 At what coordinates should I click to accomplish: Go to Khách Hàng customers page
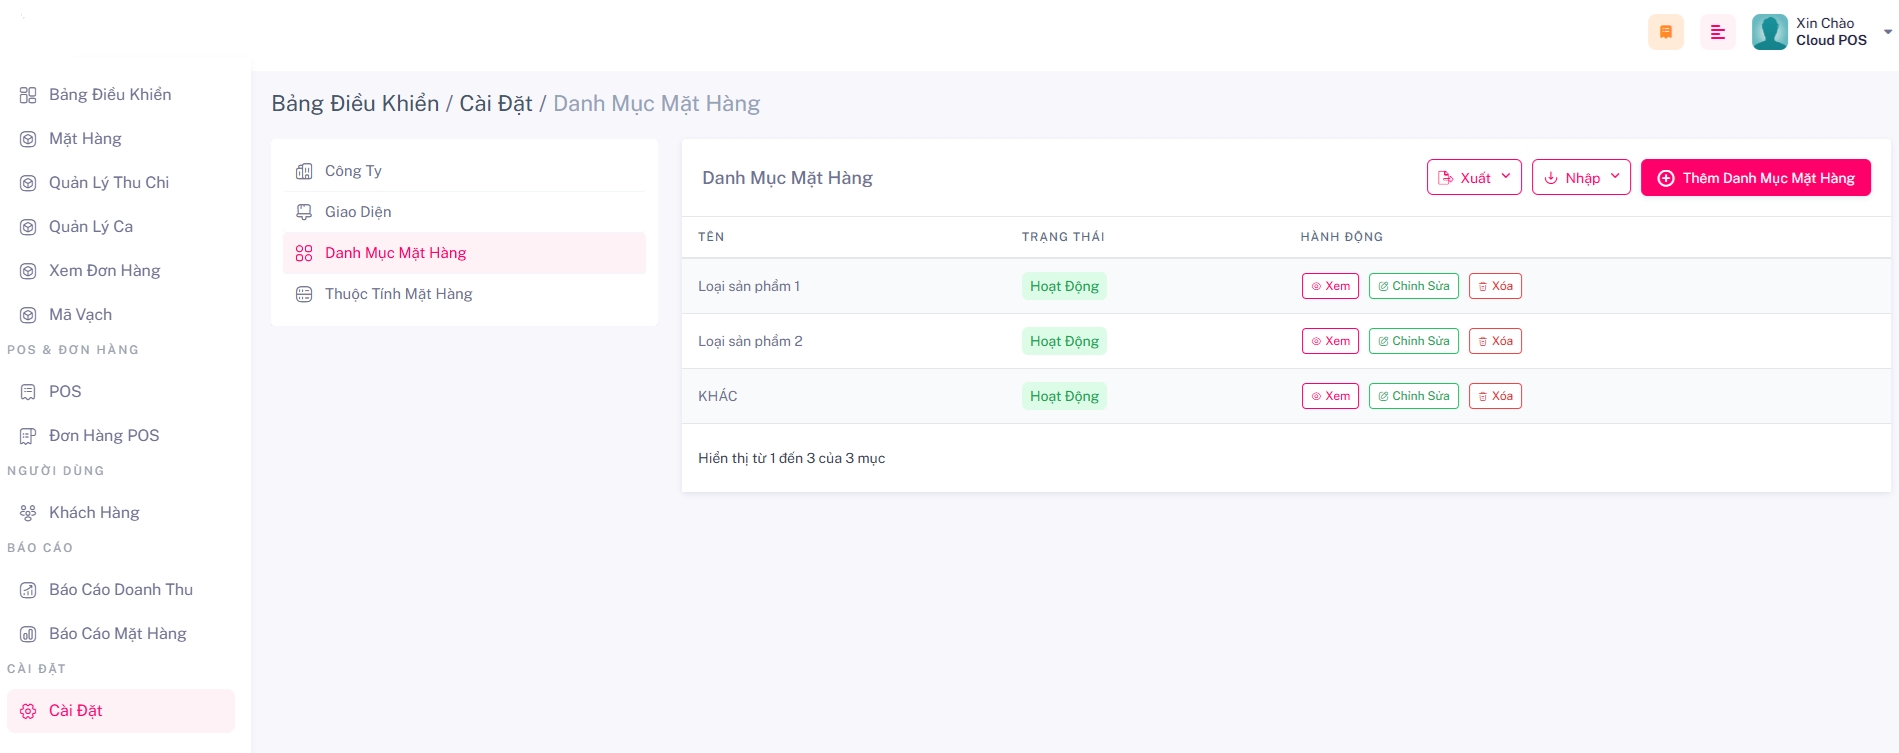94,513
